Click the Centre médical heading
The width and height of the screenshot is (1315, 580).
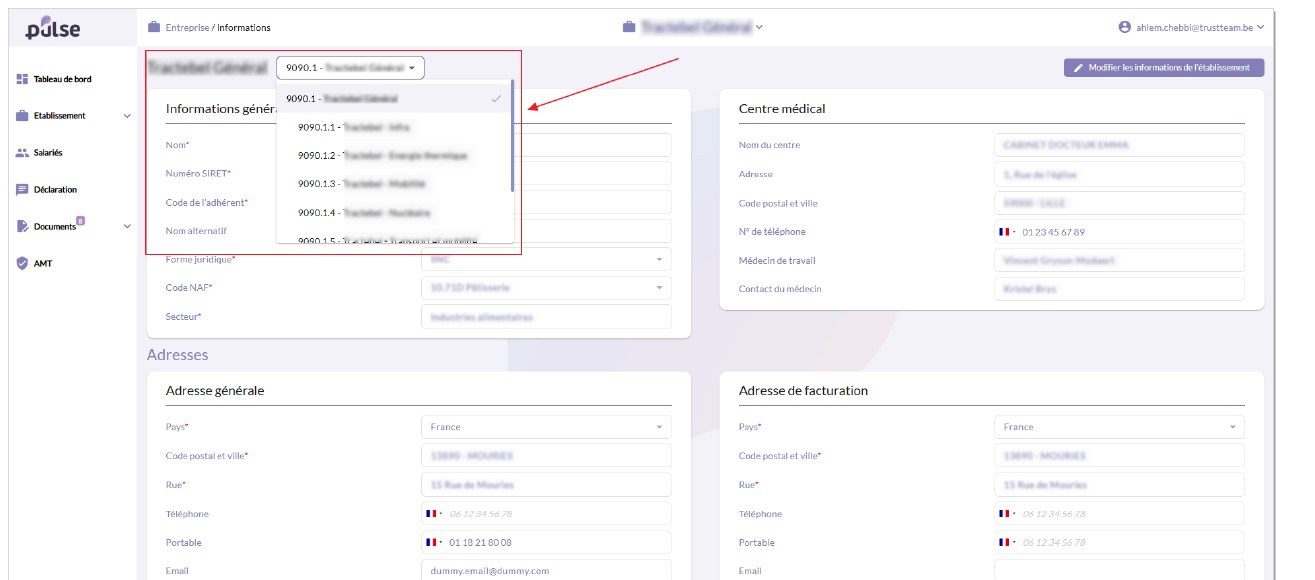[x=782, y=108]
